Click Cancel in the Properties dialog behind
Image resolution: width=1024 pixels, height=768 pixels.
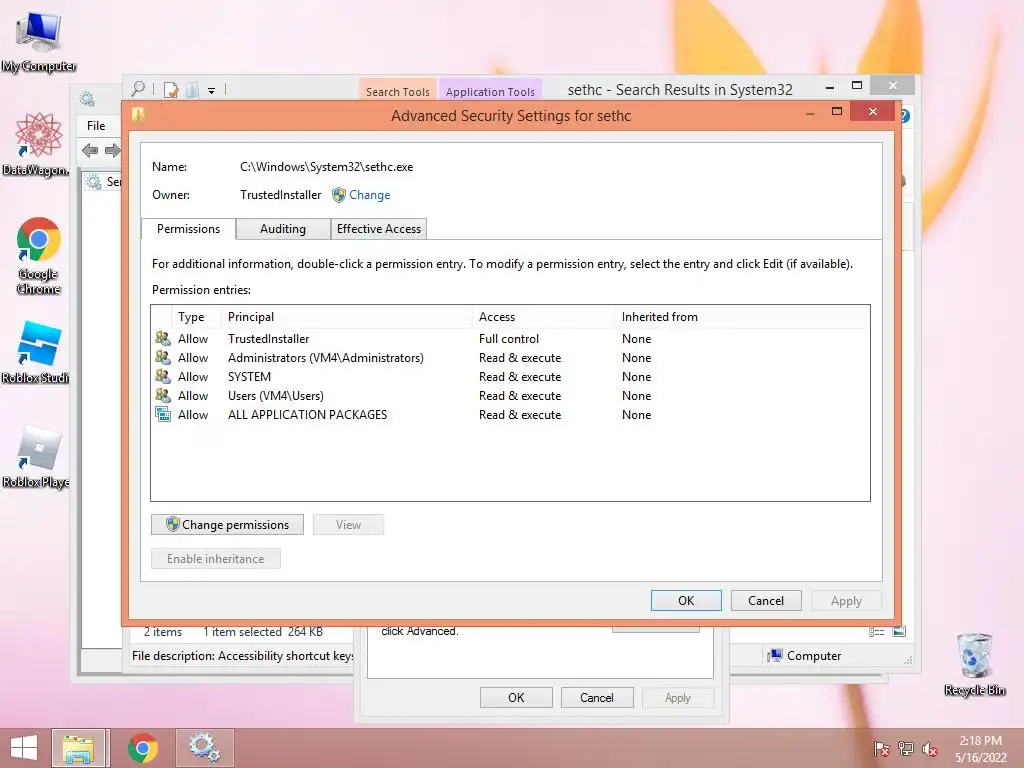click(x=597, y=697)
